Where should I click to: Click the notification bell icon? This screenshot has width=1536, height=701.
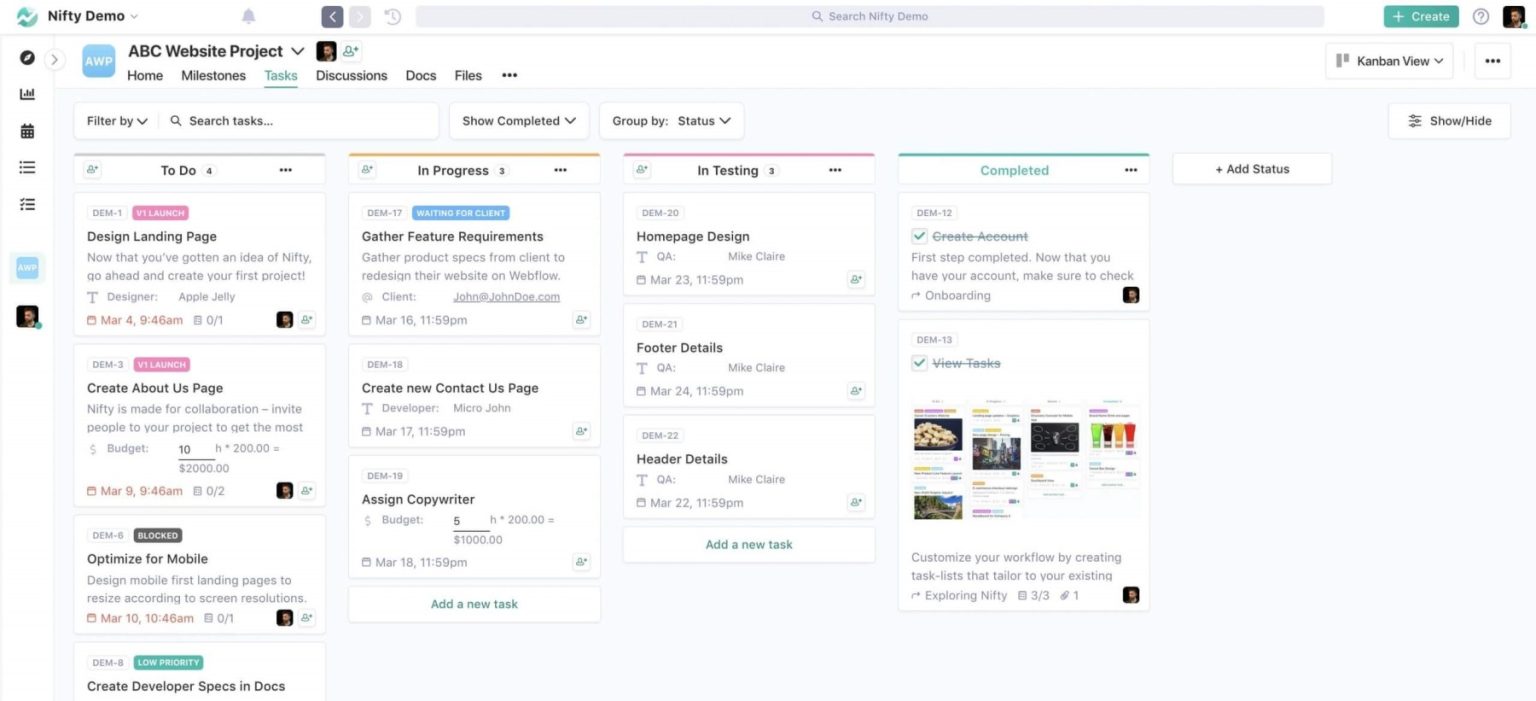coord(248,16)
